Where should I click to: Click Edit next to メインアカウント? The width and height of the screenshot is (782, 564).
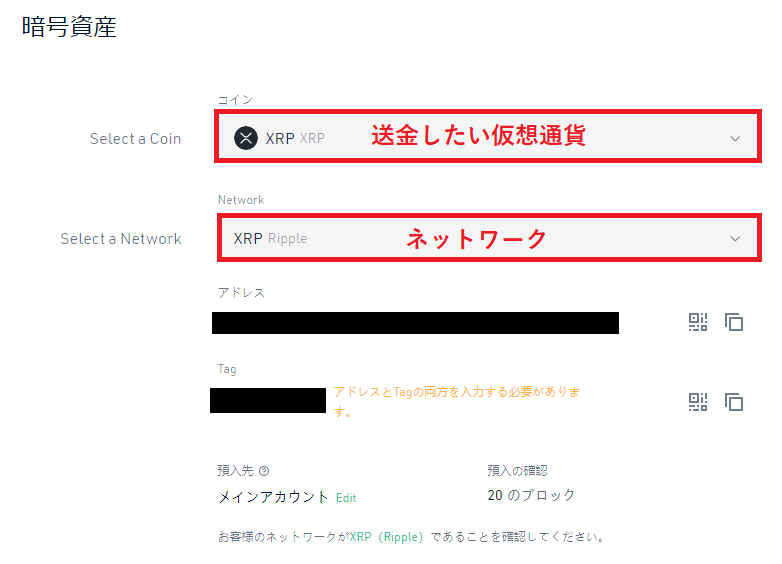(x=346, y=498)
